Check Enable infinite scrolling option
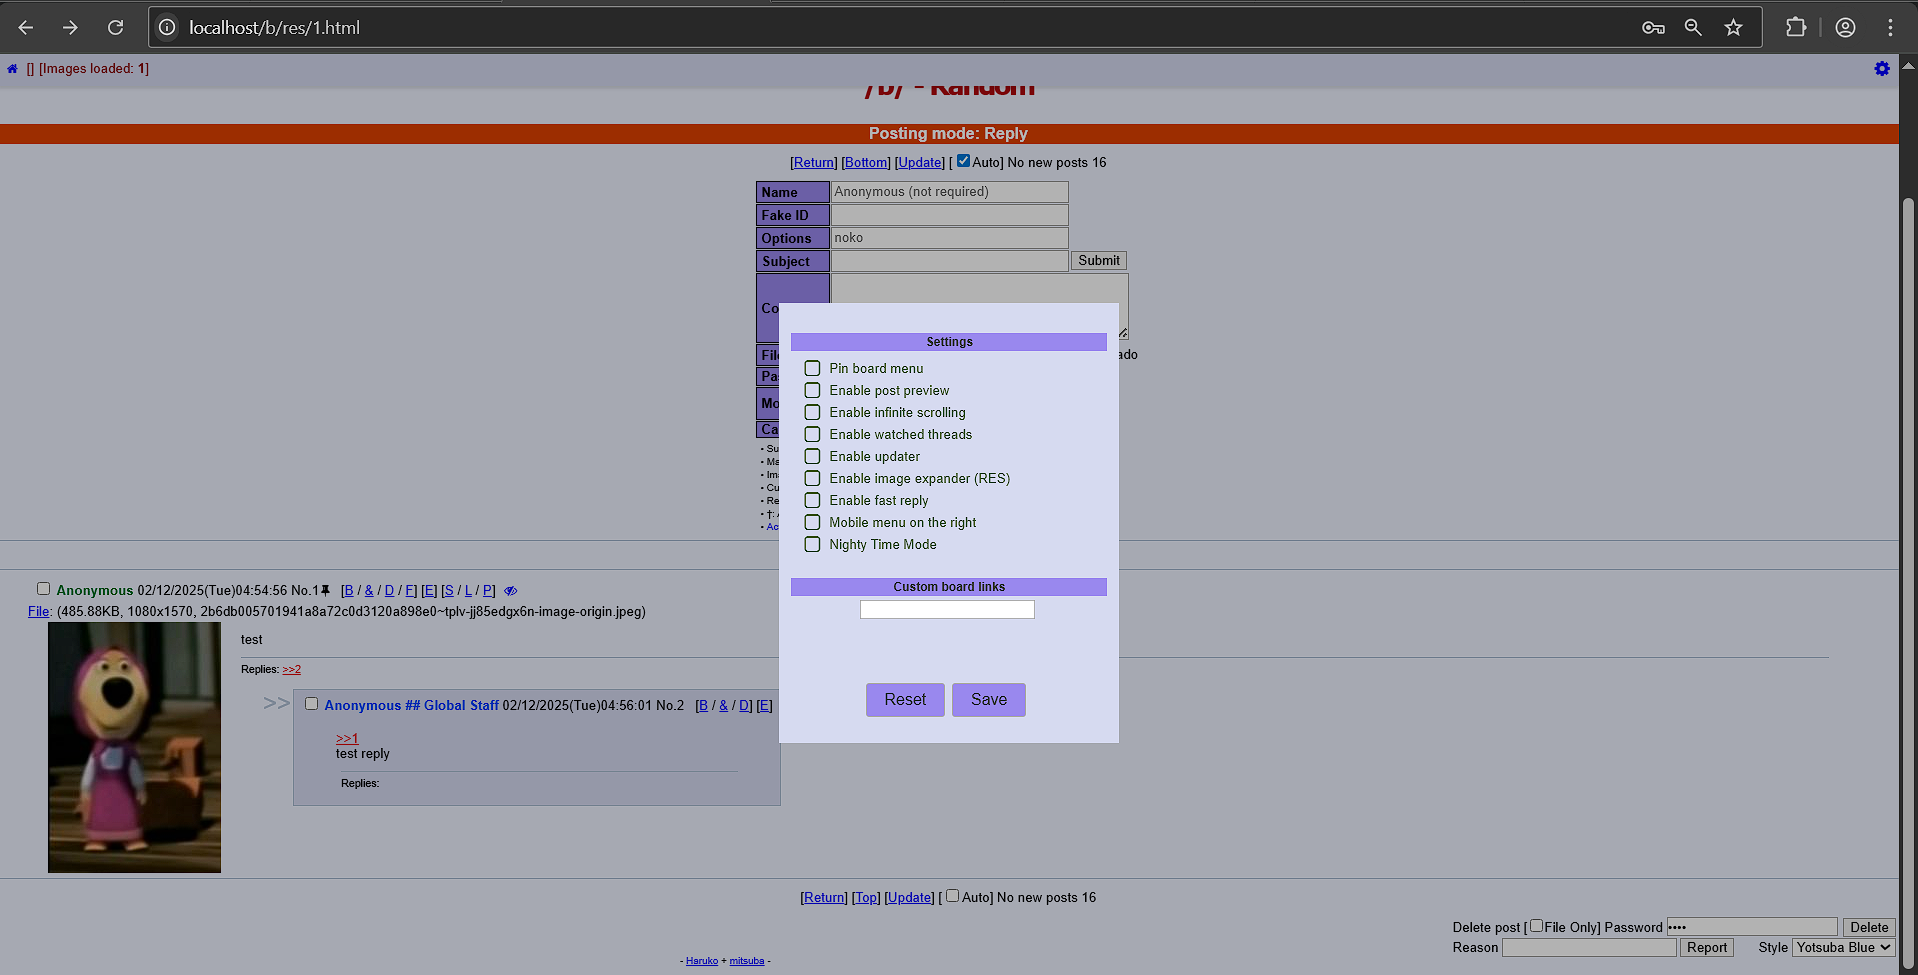Image resolution: width=1918 pixels, height=975 pixels. pyautogui.click(x=812, y=413)
